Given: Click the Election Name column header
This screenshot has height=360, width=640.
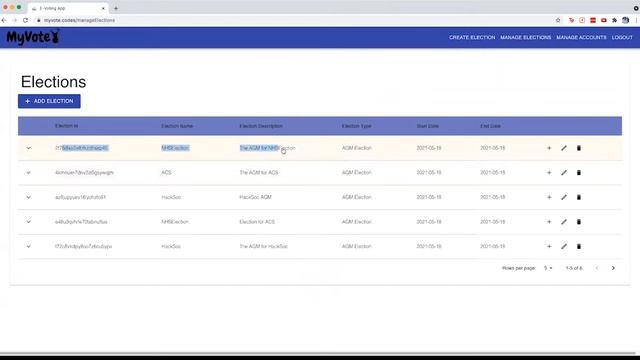Looking at the screenshot, I should click(177, 126).
